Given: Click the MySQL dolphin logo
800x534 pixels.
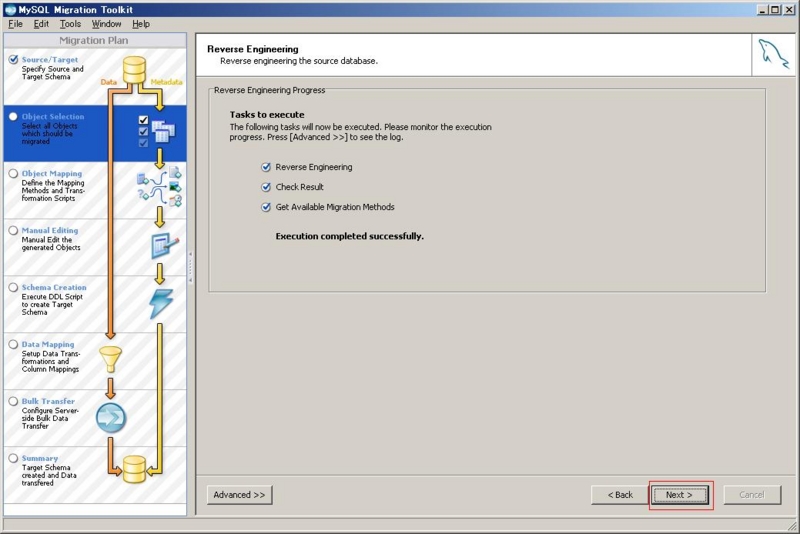Looking at the screenshot, I should point(772,54).
